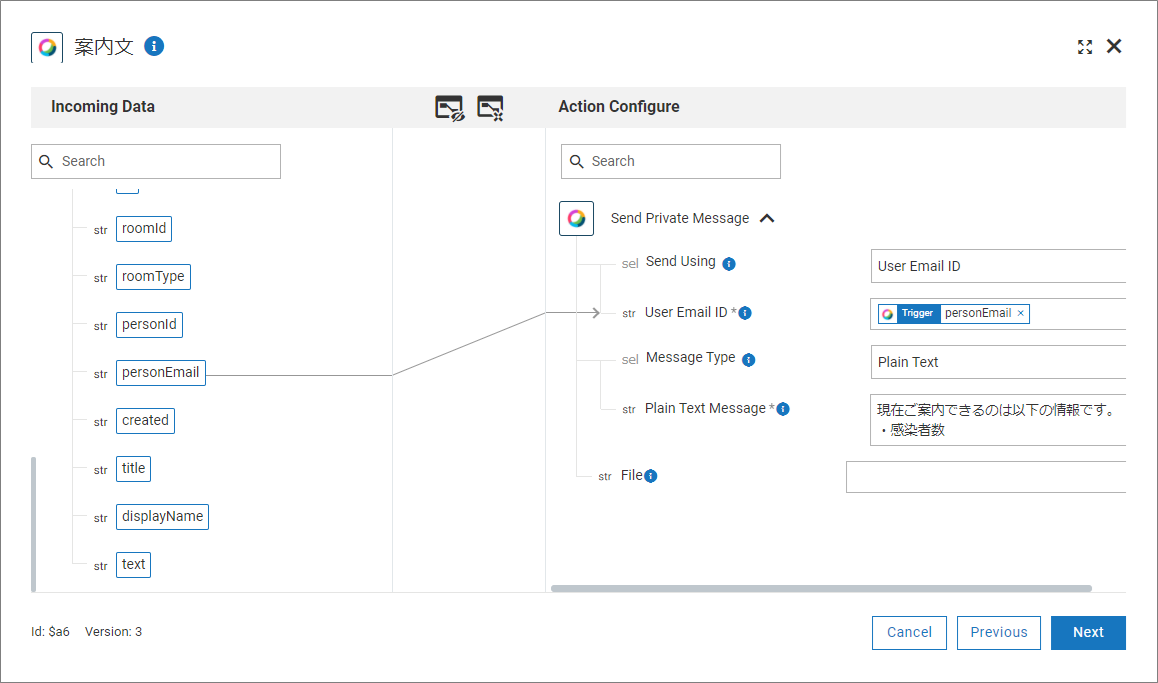Image resolution: width=1158 pixels, height=683 pixels.
Task: Remove the personEmail trigger tag
Action: click(1020, 313)
